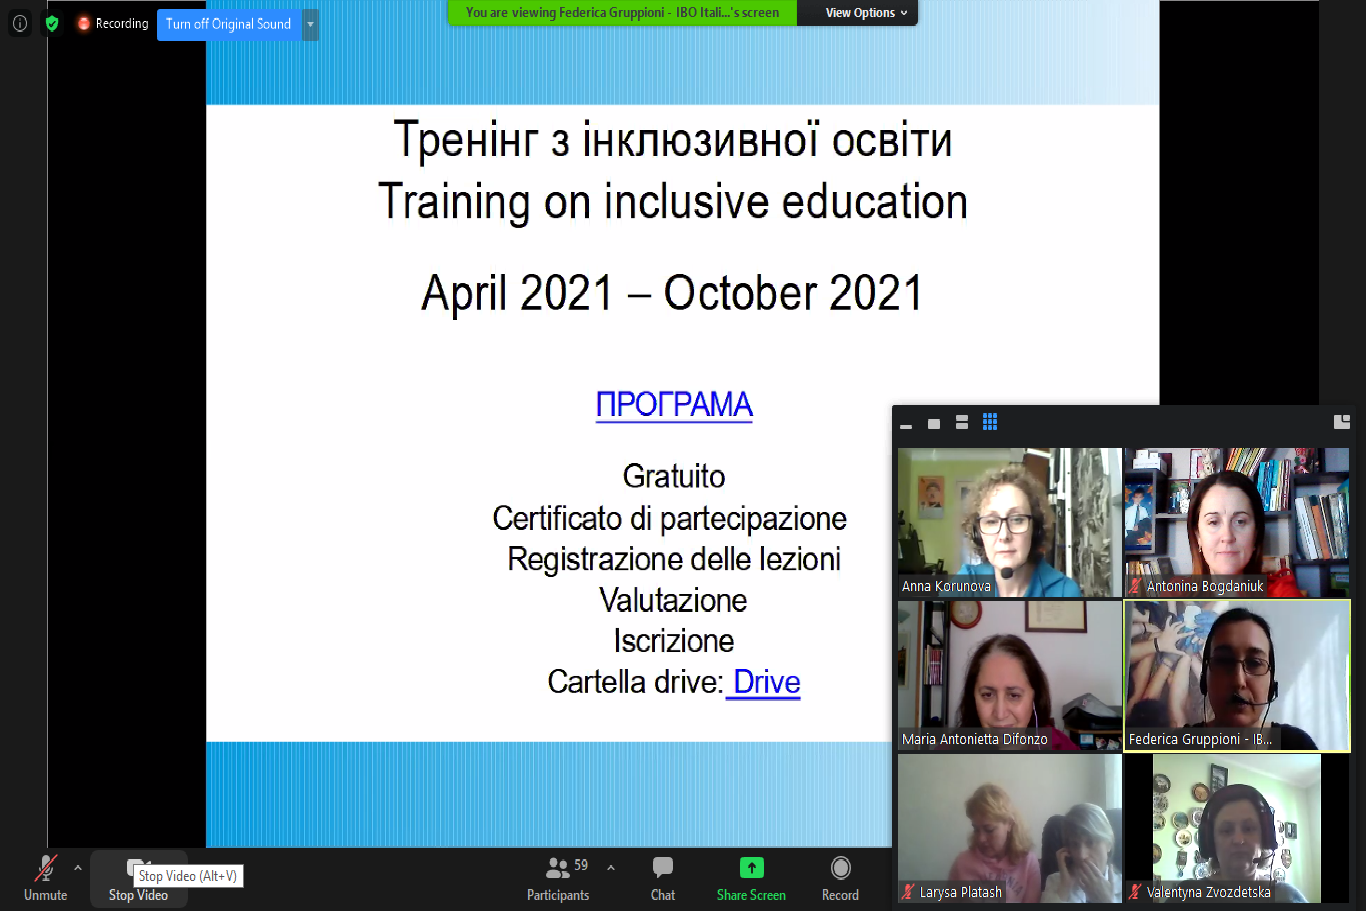Image resolution: width=1366 pixels, height=911 pixels.
Task: Click the green encryption shield icon
Action: click(52, 23)
